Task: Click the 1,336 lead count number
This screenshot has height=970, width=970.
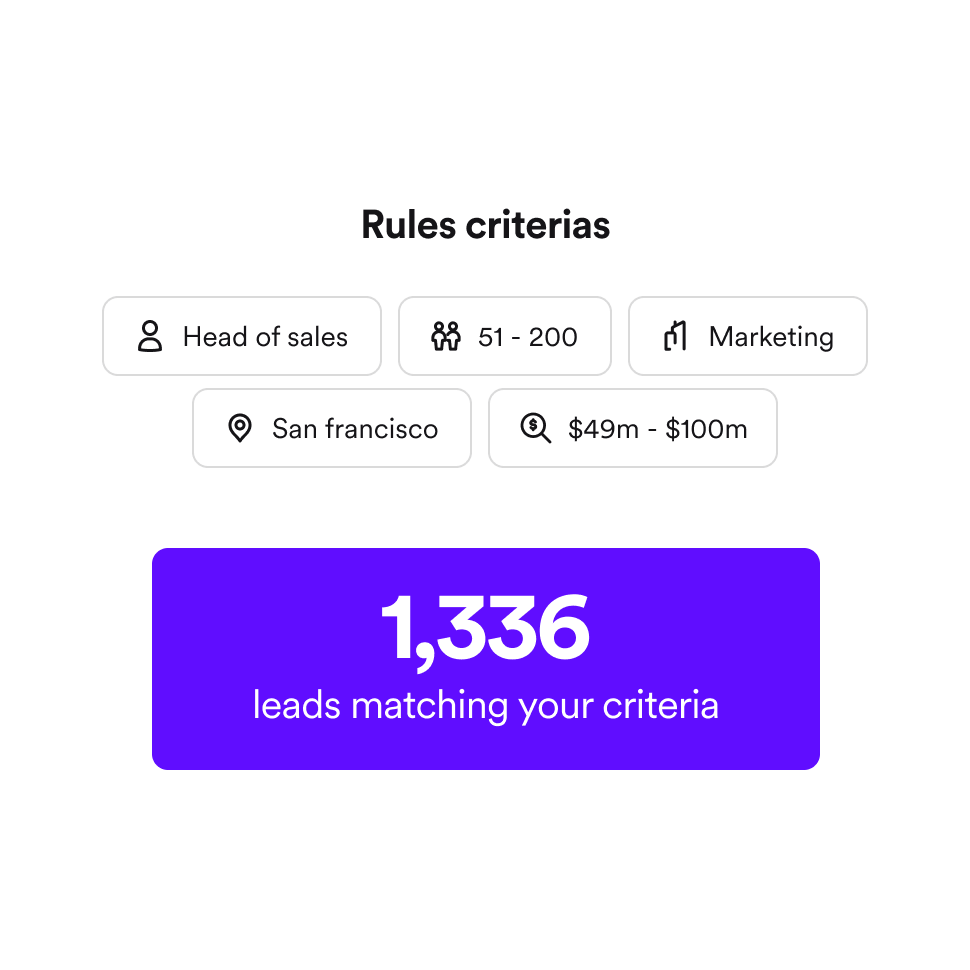Action: [x=486, y=629]
